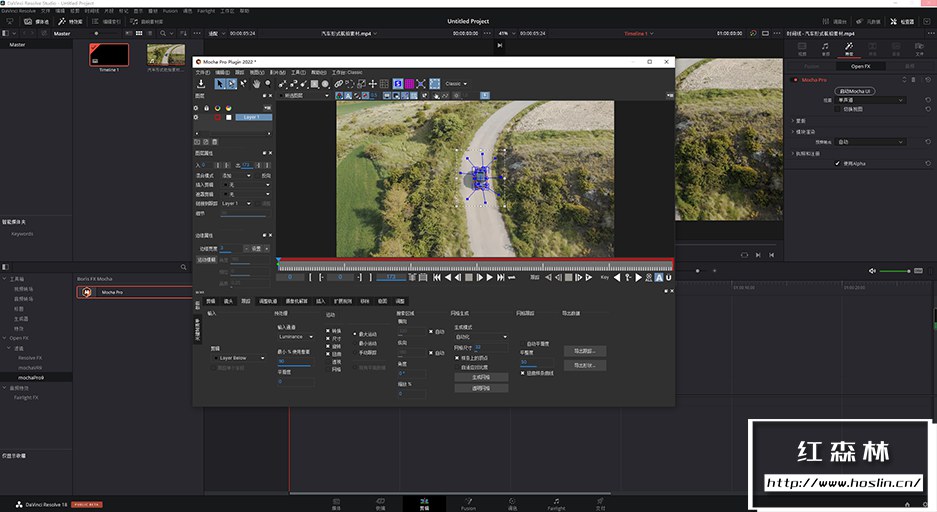
Task: Click the Zoom magnifier tool
Action: (x=267, y=84)
